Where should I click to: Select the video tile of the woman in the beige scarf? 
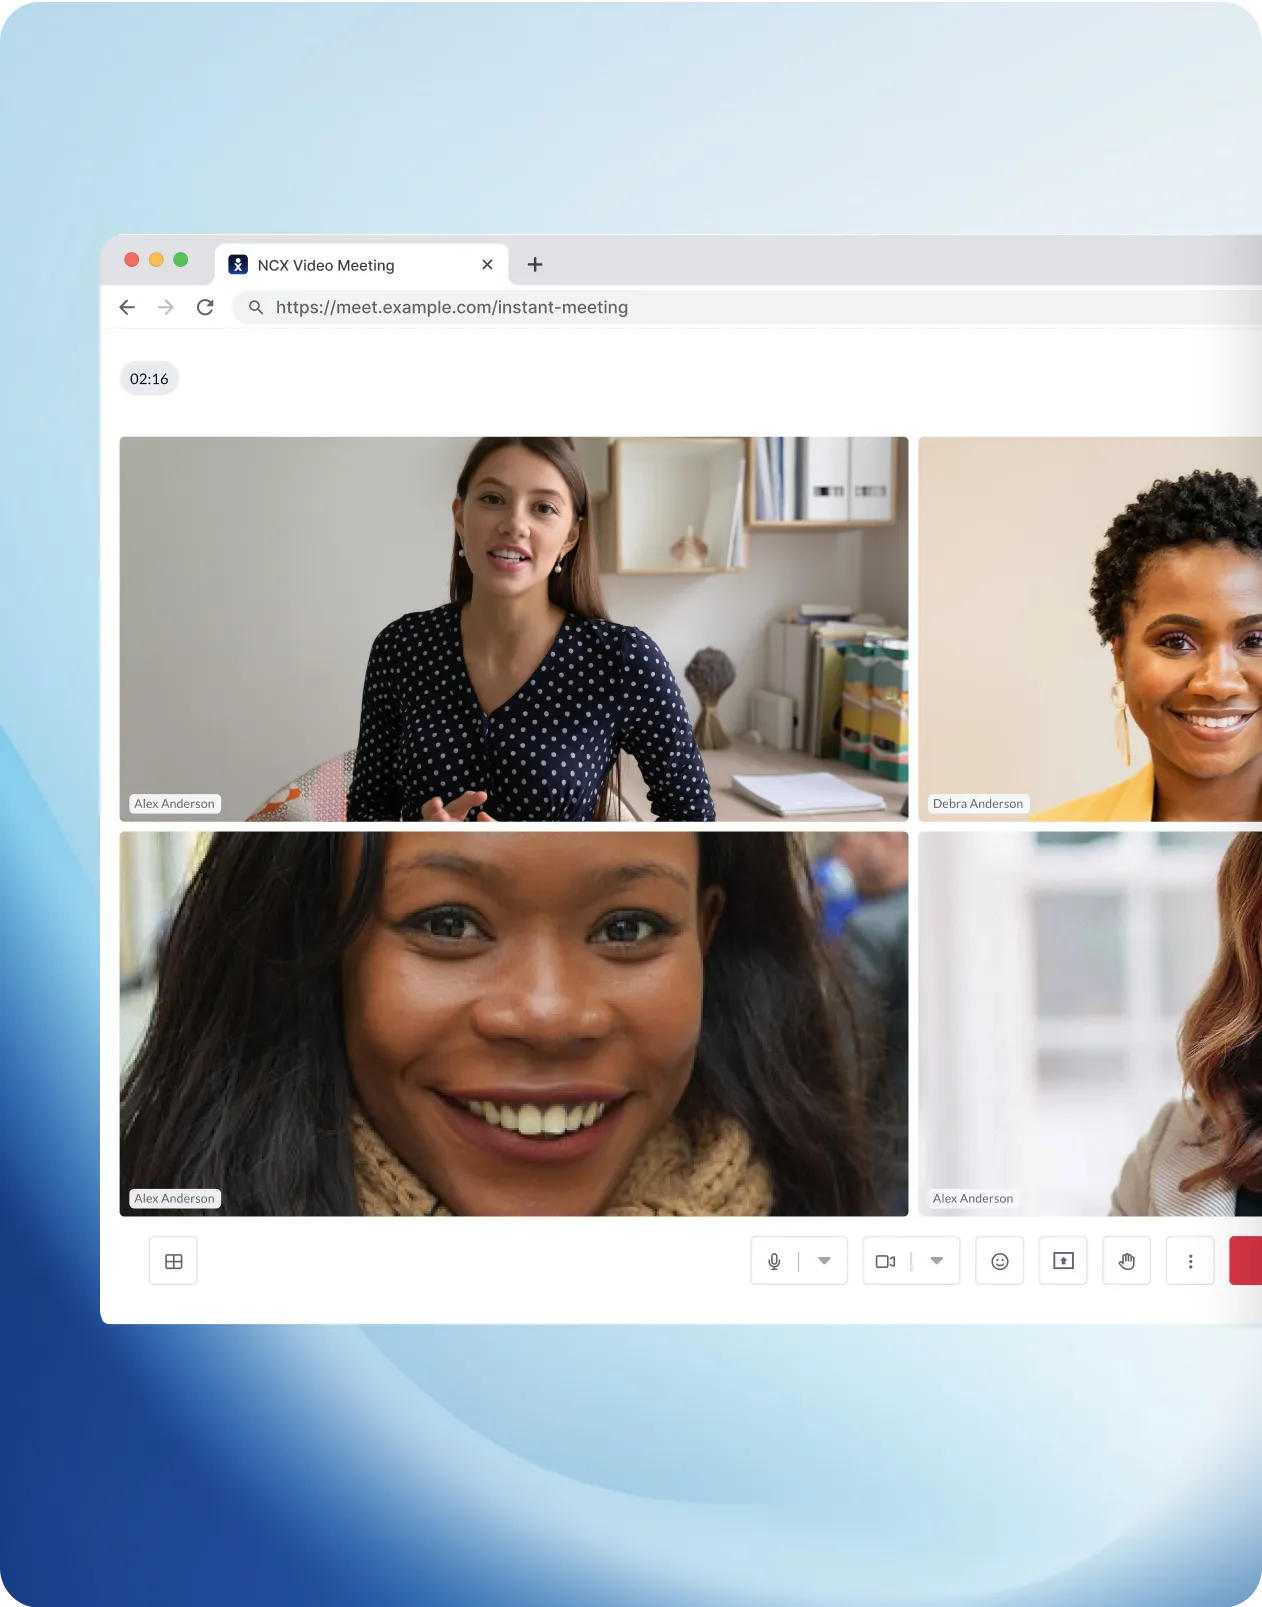coord(514,1024)
